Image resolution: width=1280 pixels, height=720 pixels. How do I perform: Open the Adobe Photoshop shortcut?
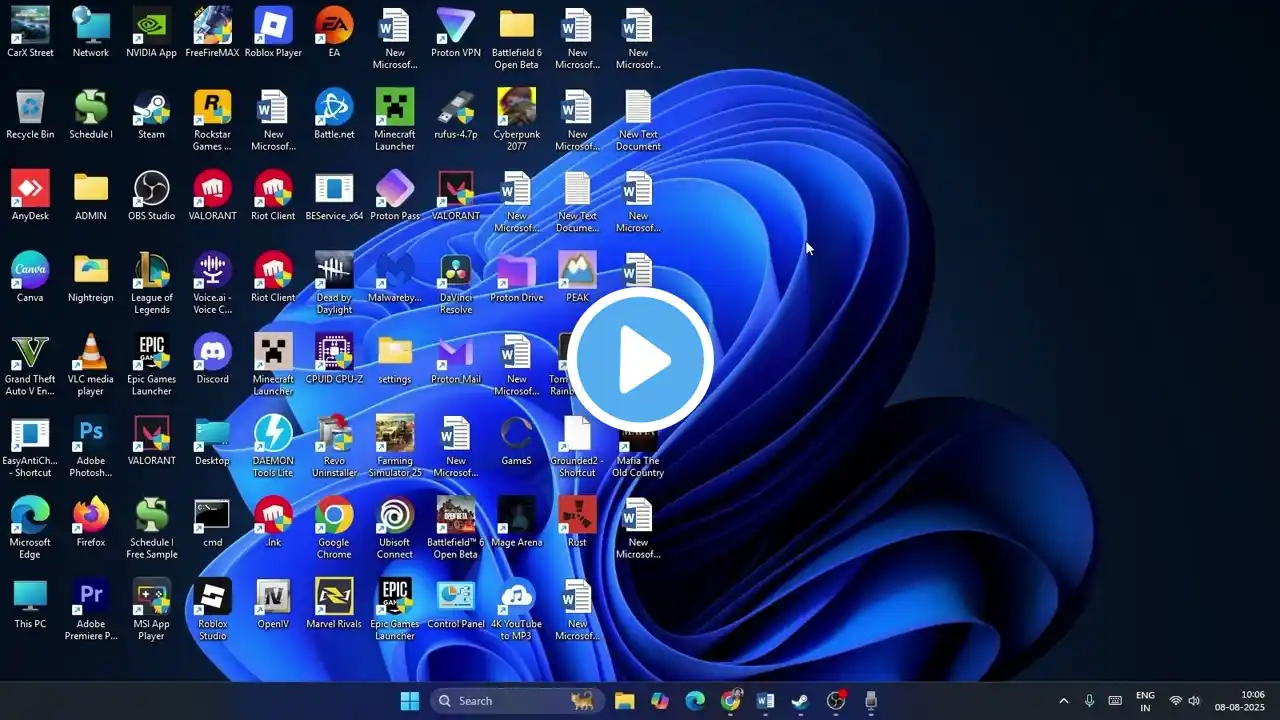click(91, 446)
